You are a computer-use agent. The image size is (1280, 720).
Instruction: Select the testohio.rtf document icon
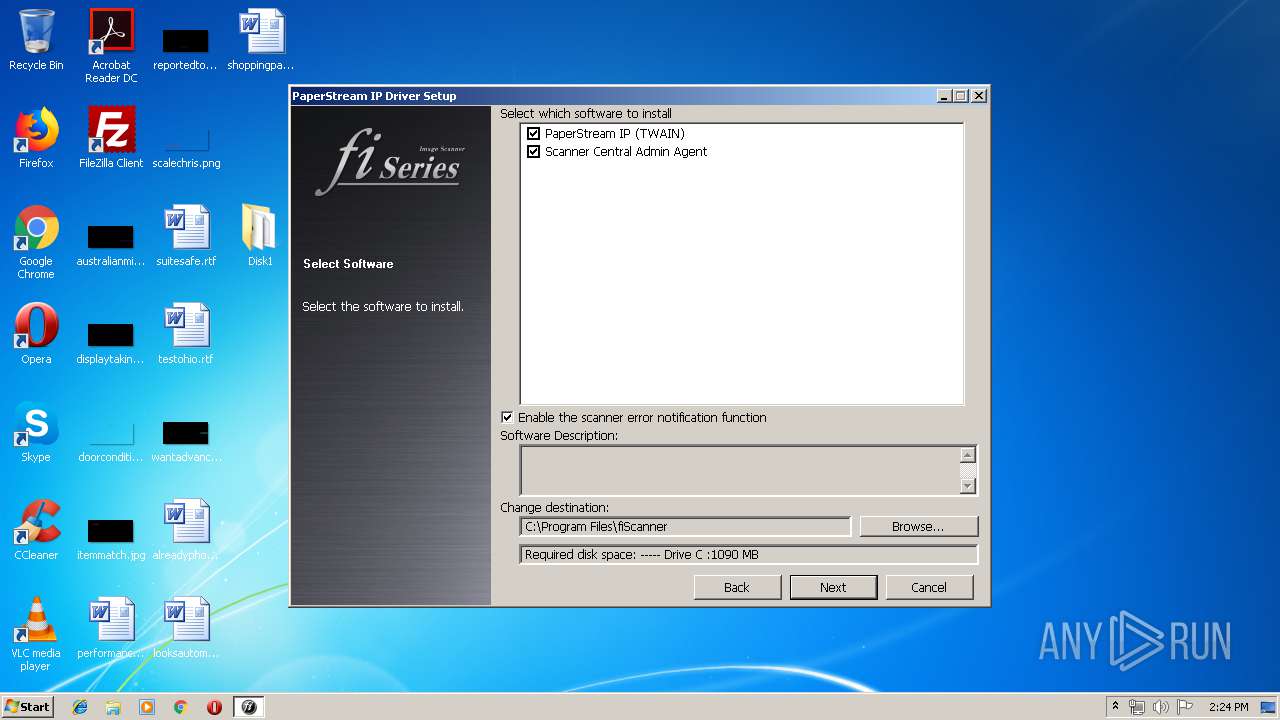coord(186,334)
